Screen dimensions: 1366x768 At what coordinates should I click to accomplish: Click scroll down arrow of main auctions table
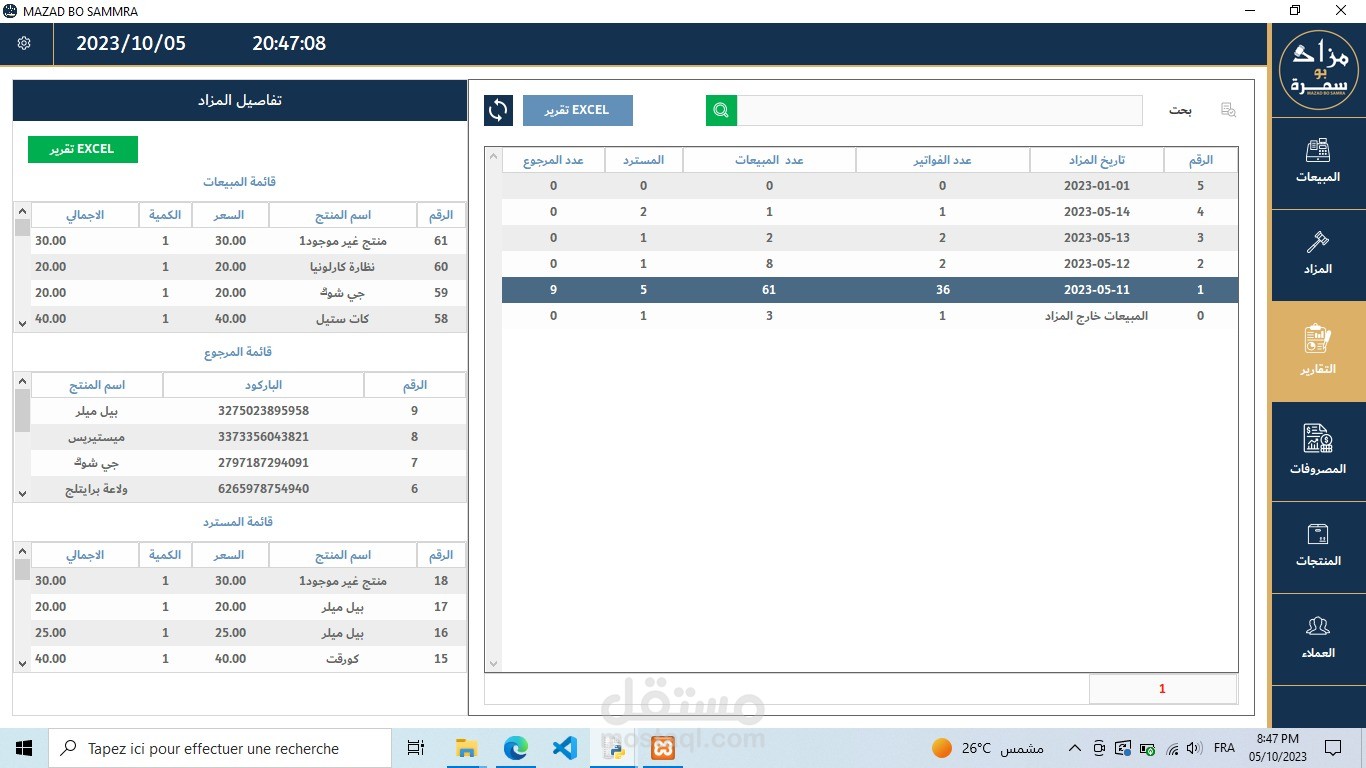click(493, 664)
